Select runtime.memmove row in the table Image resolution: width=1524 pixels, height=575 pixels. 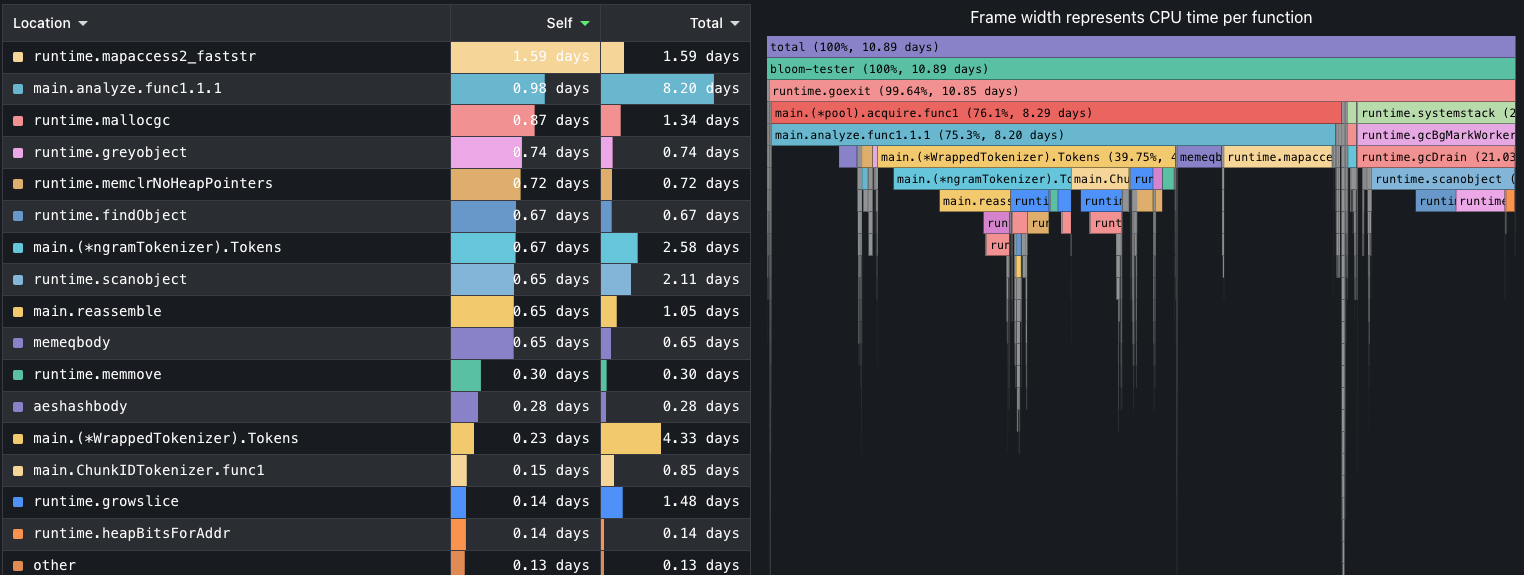coord(376,375)
